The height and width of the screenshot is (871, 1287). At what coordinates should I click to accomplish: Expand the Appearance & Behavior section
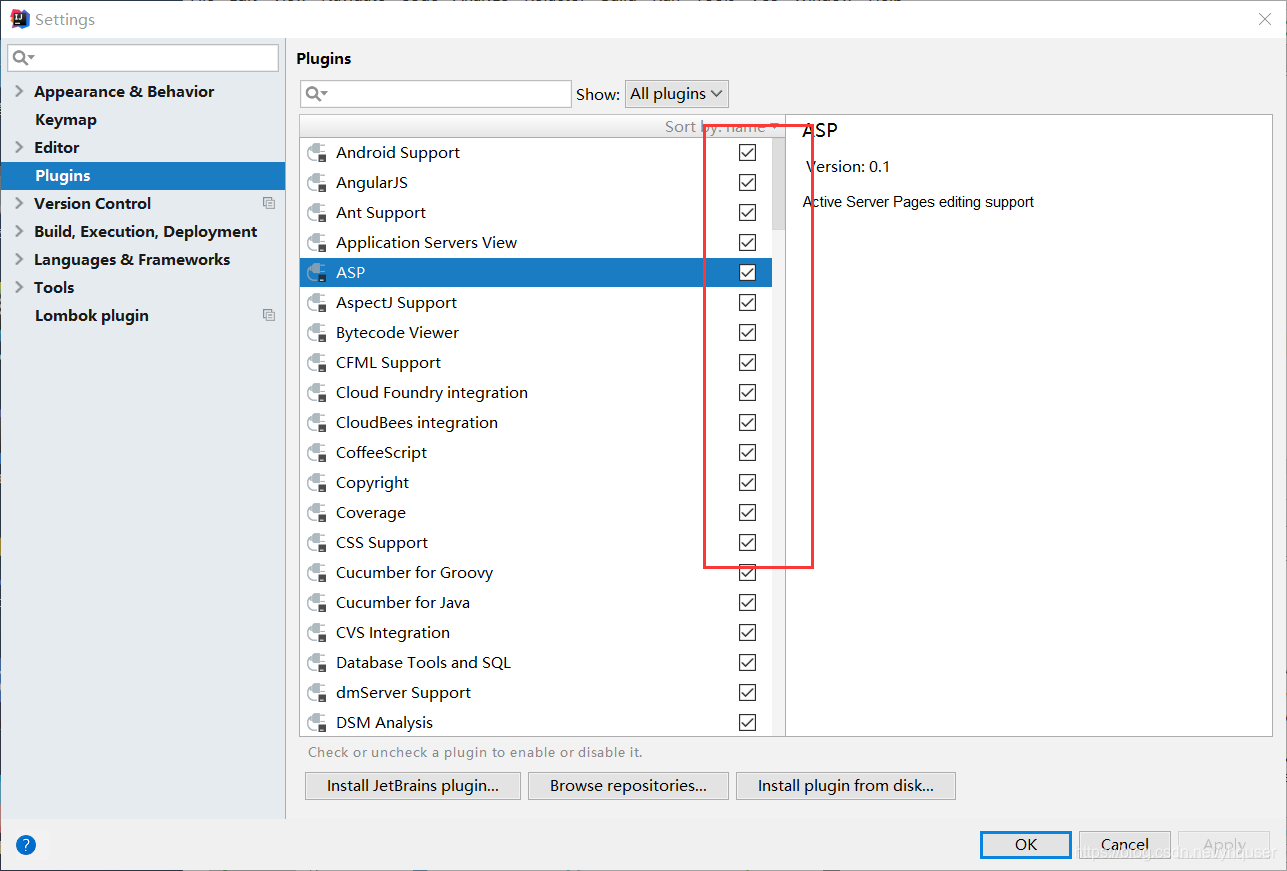(x=19, y=91)
